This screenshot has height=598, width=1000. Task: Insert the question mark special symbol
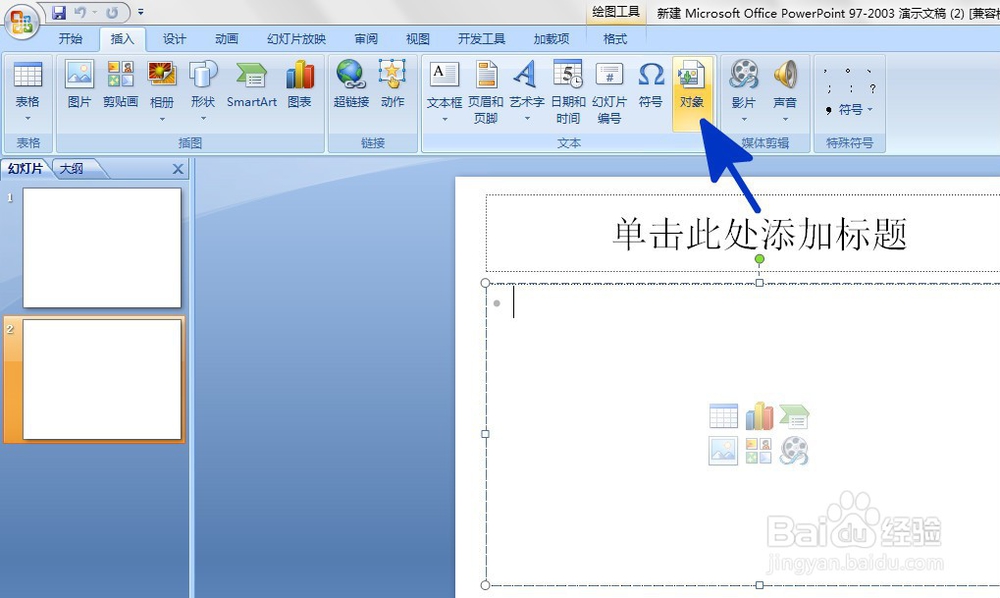[872, 89]
